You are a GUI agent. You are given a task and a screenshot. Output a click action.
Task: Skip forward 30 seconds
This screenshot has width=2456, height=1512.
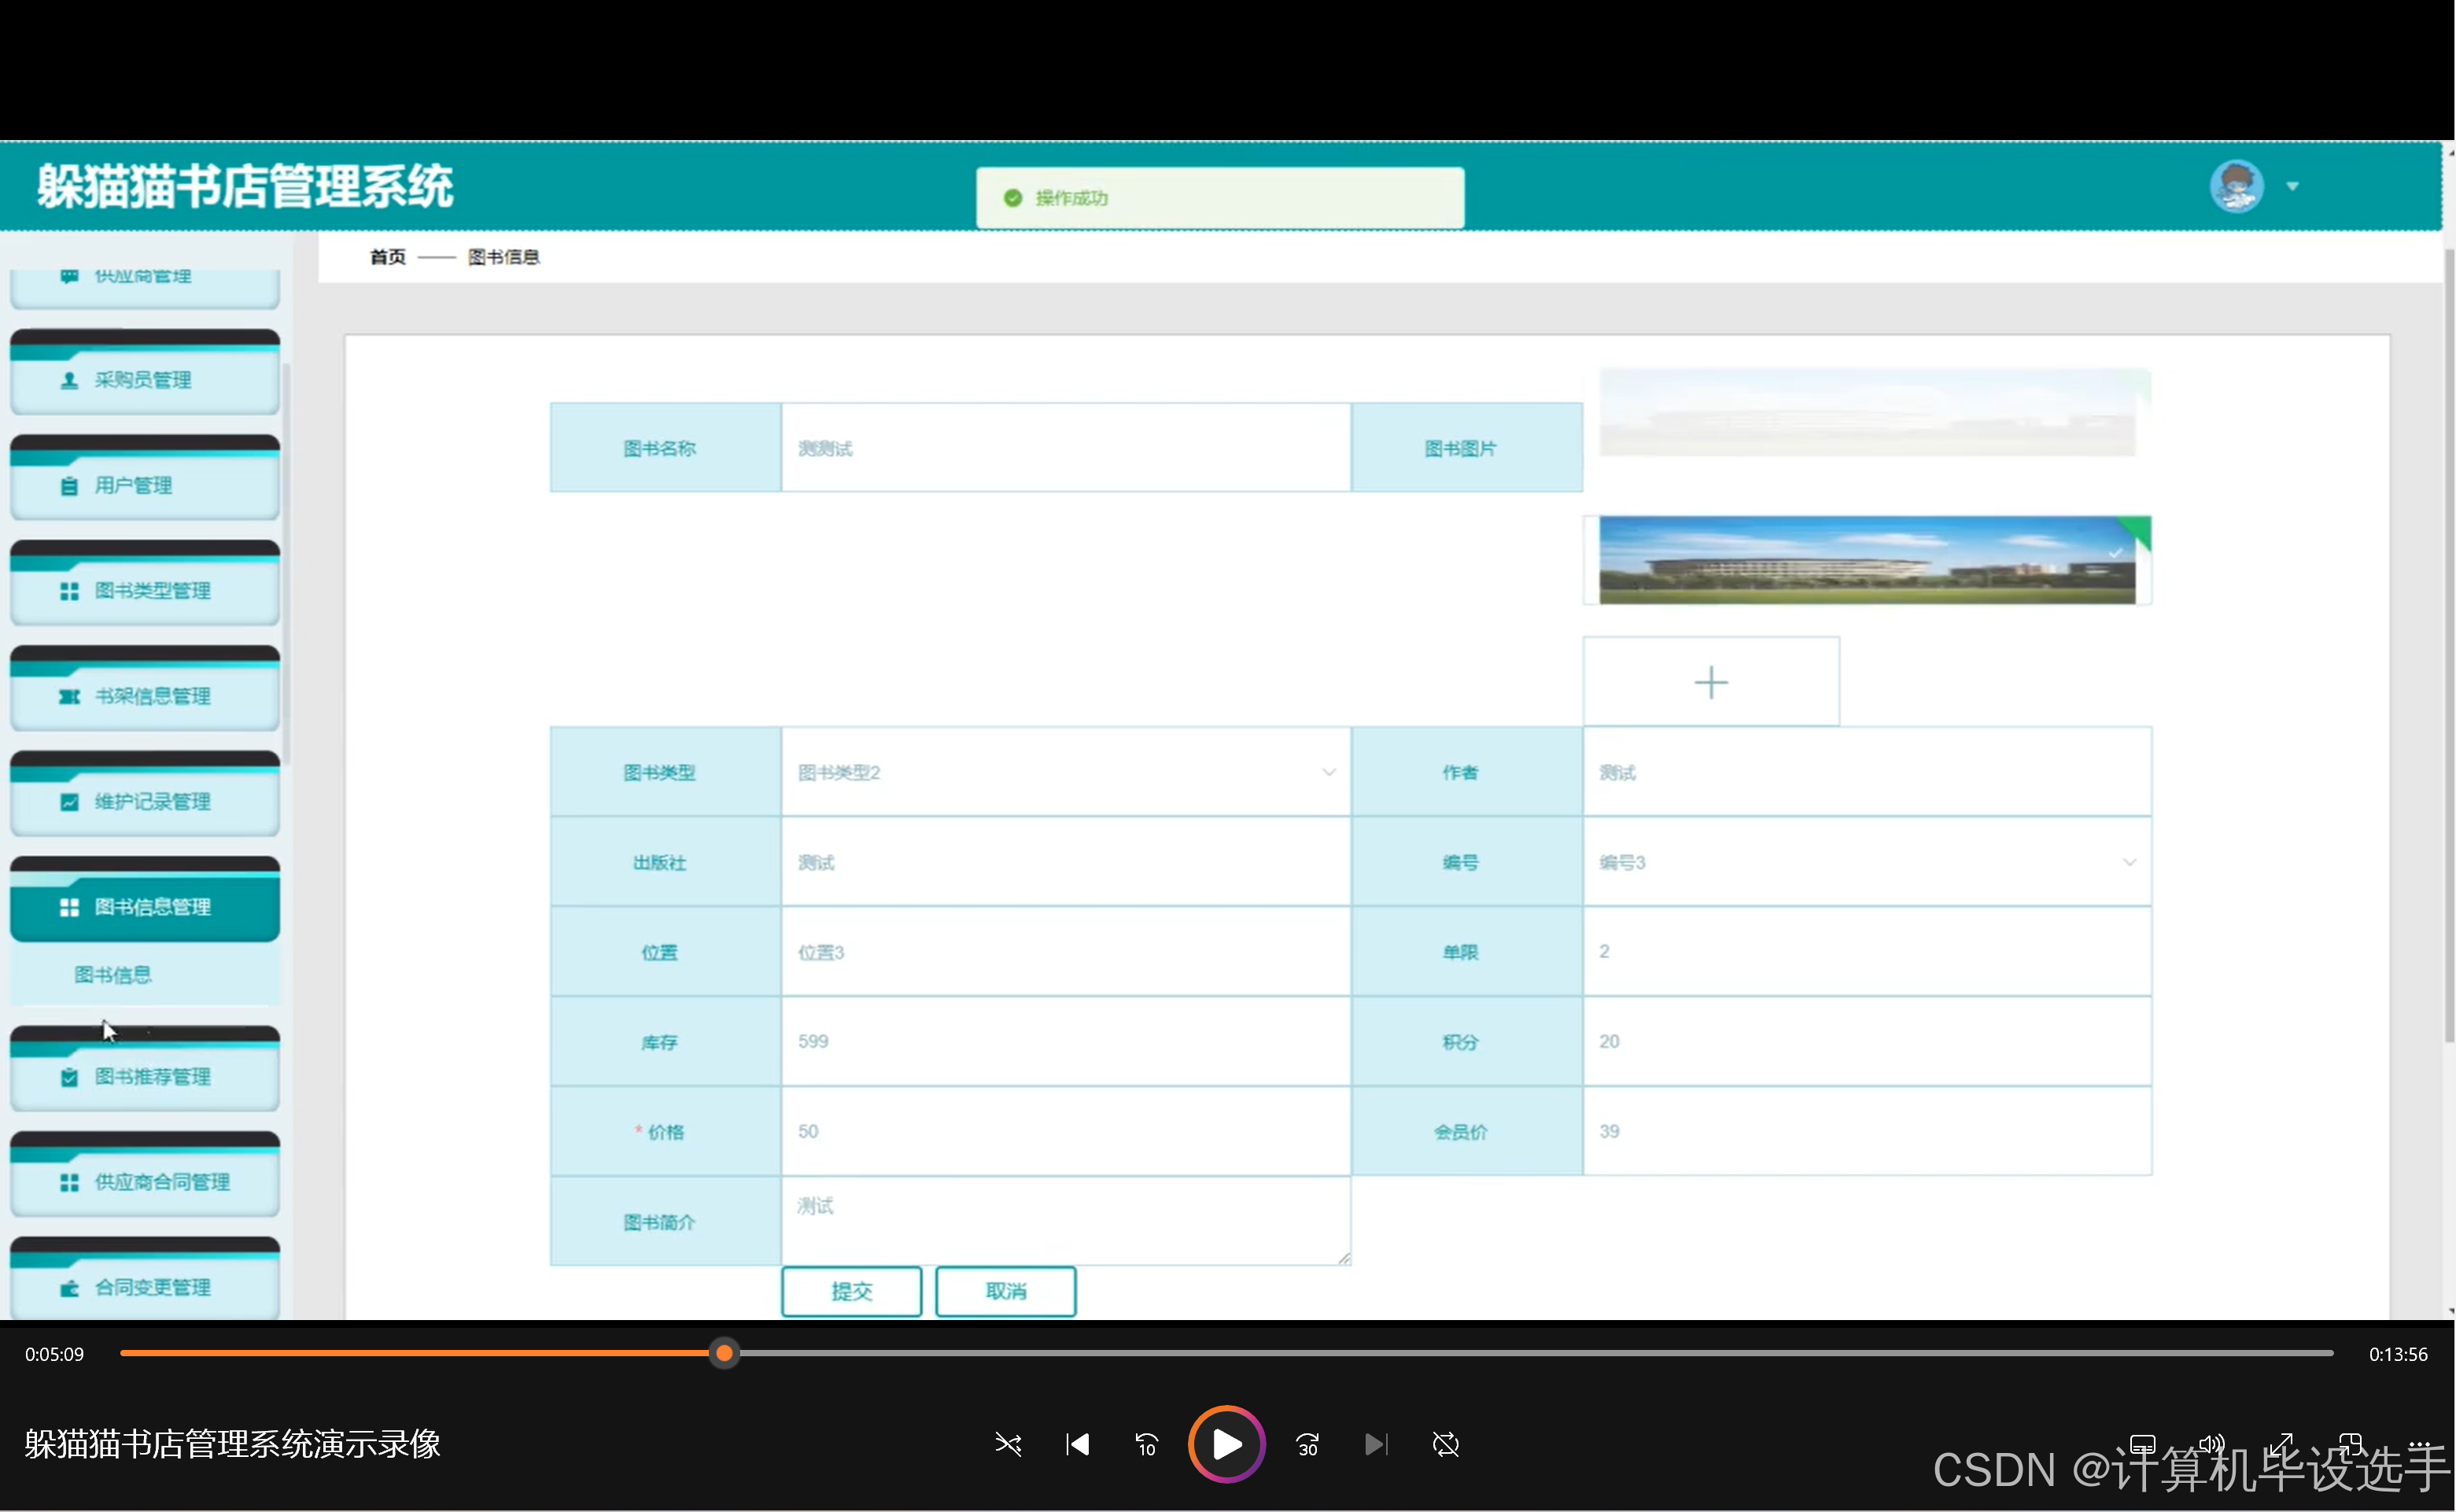tap(1307, 1444)
